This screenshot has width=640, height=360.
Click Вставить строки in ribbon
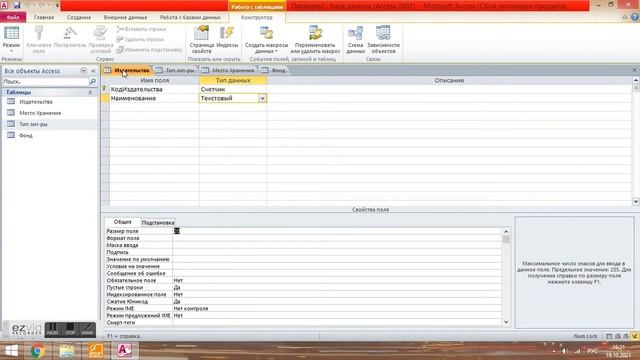click(x=141, y=29)
